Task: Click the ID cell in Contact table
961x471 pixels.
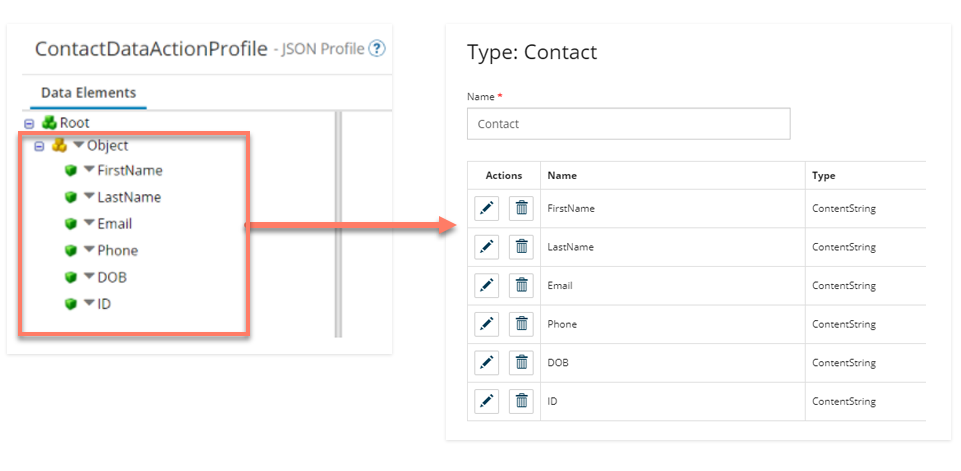Action: pos(672,402)
